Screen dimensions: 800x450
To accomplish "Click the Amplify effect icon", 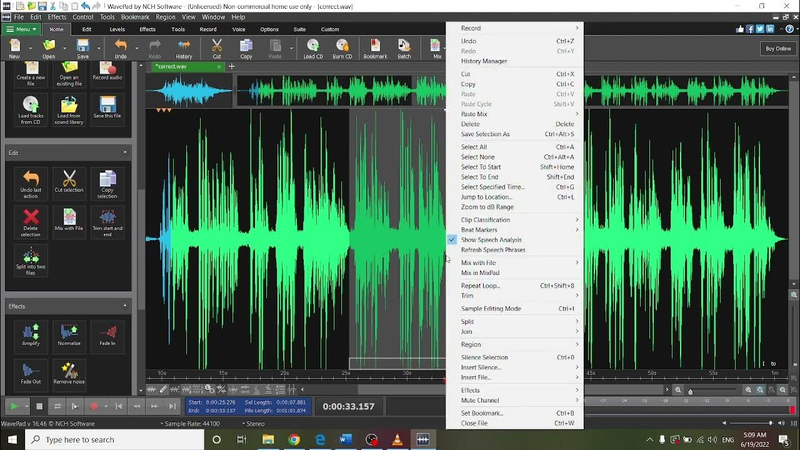I will click(x=31, y=335).
